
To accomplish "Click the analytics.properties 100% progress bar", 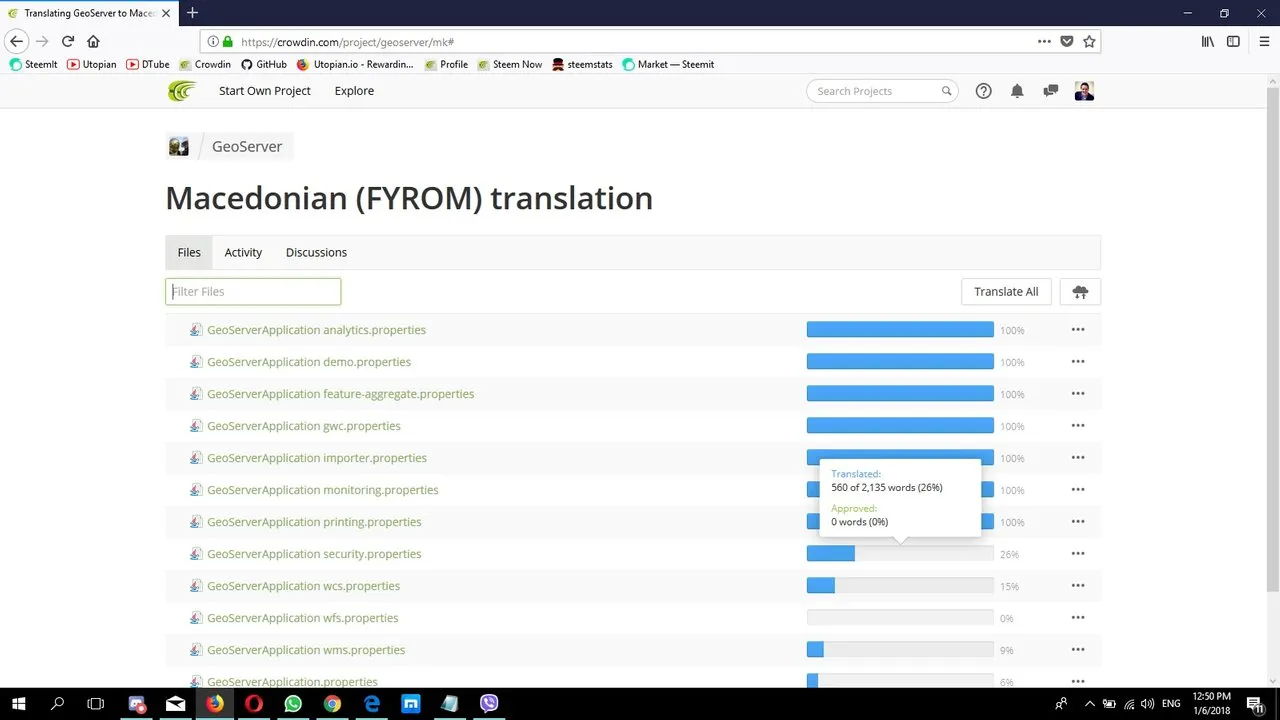I will tap(900, 330).
